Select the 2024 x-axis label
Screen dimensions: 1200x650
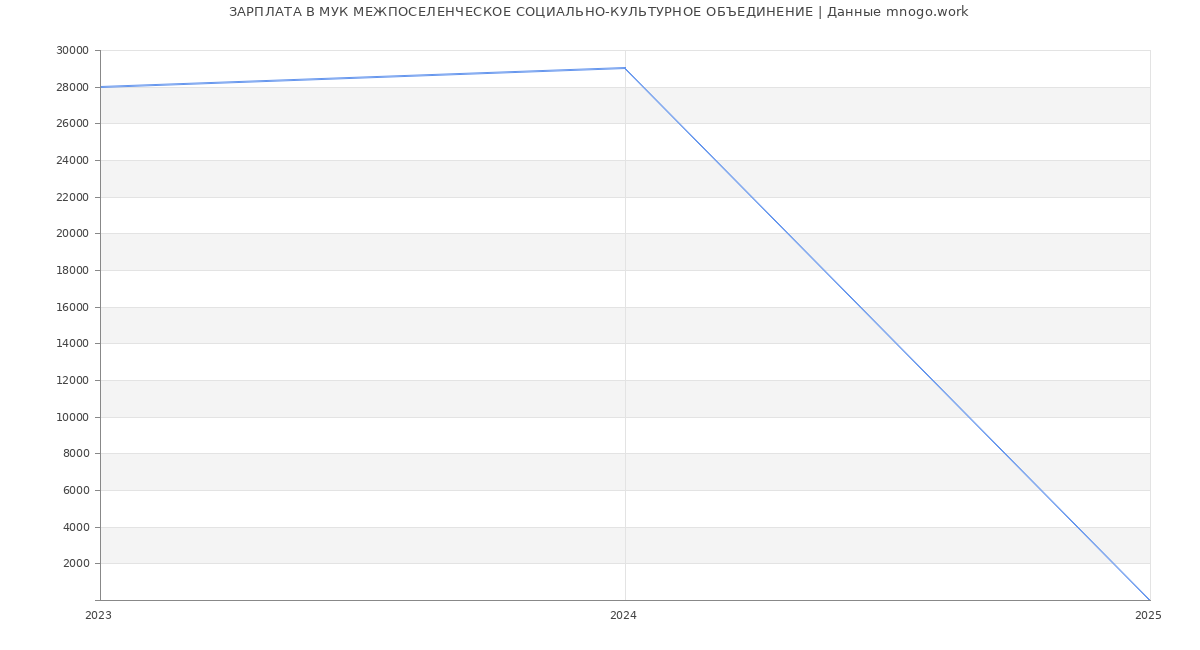pyautogui.click(x=623, y=616)
